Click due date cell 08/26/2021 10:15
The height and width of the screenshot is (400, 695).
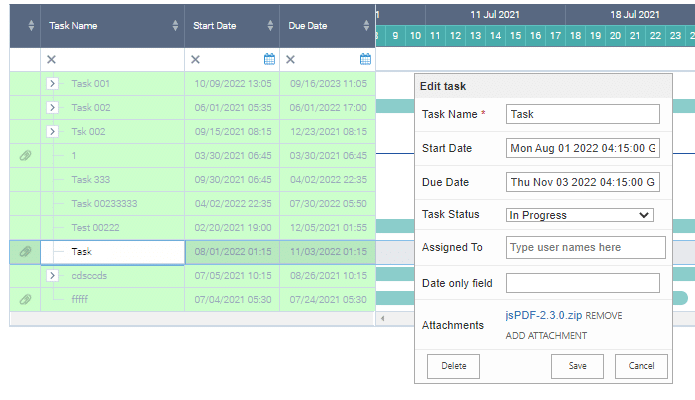328,275
